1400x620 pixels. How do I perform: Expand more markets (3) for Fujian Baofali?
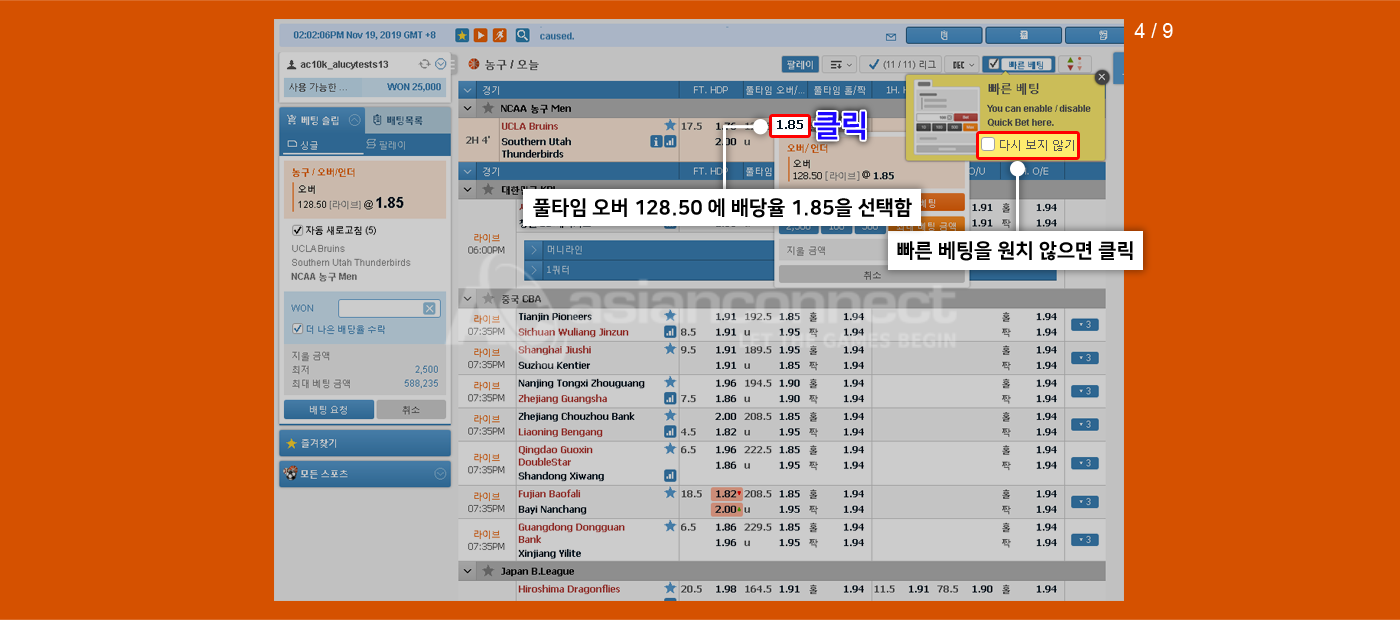click(1084, 502)
